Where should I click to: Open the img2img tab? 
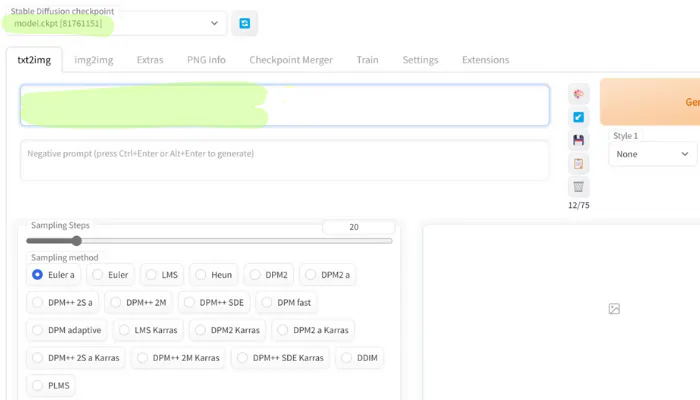tap(94, 60)
